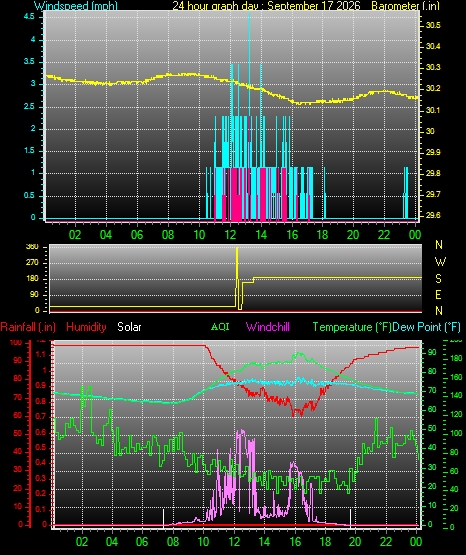Click the 180 degree wind direction axis value
Screen dimensions: 466x555
pyautogui.click(x=34, y=279)
